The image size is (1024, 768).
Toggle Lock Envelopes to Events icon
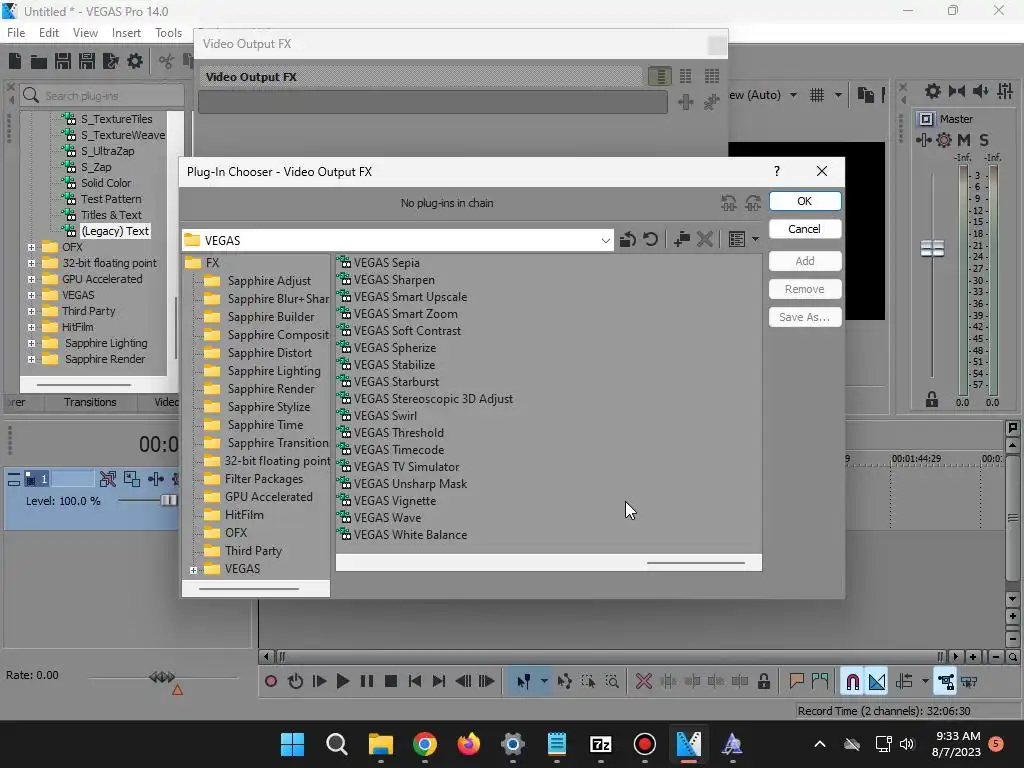pos(945,682)
